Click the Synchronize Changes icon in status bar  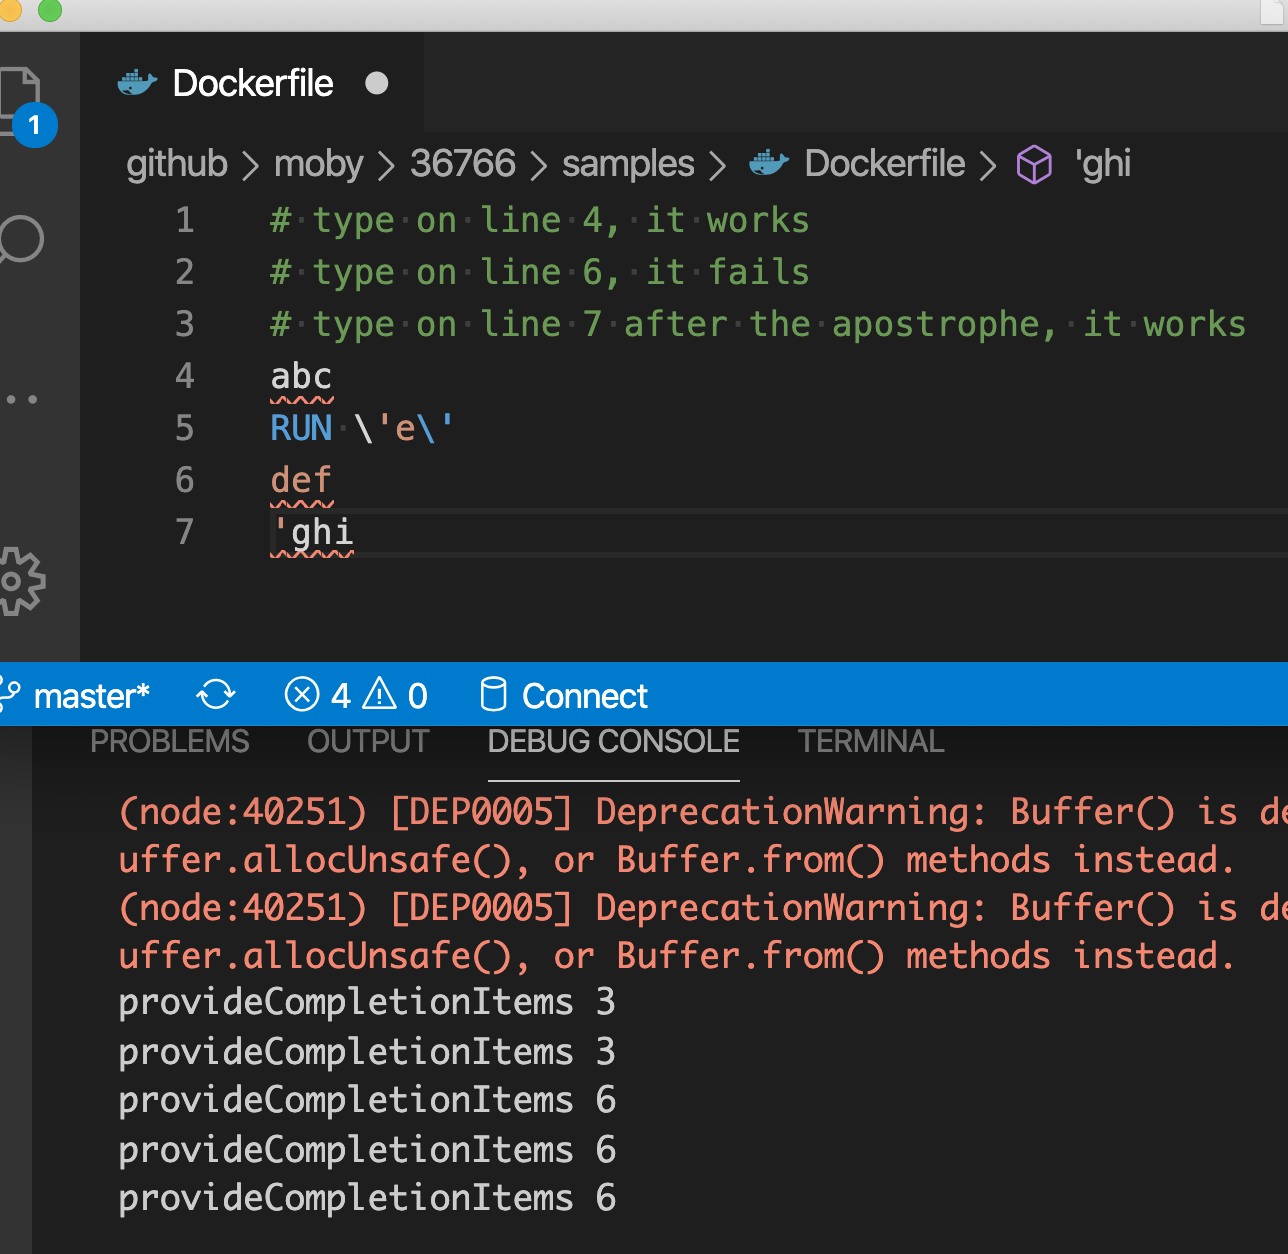point(215,694)
